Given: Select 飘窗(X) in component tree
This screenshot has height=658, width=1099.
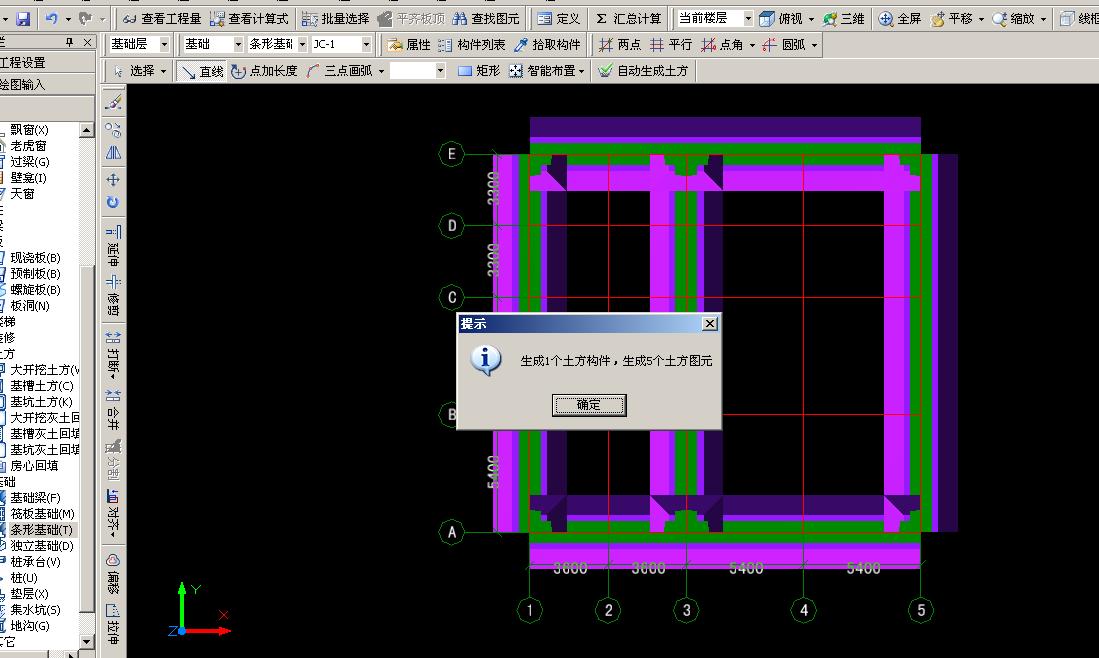Looking at the screenshot, I should tap(29, 130).
